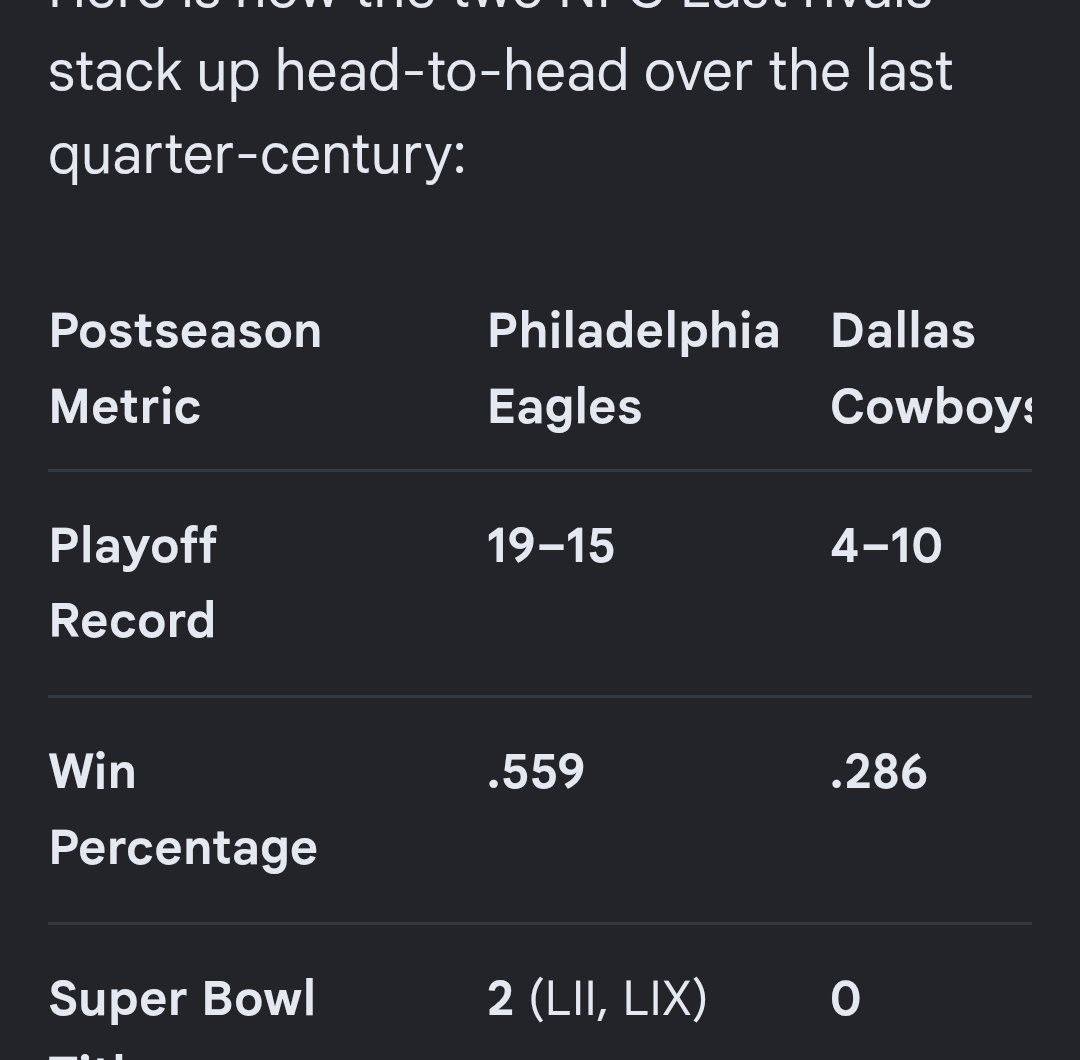Click the Win Percentage row label
1080x1060 pixels.
pyautogui.click(x=183, y=809)
